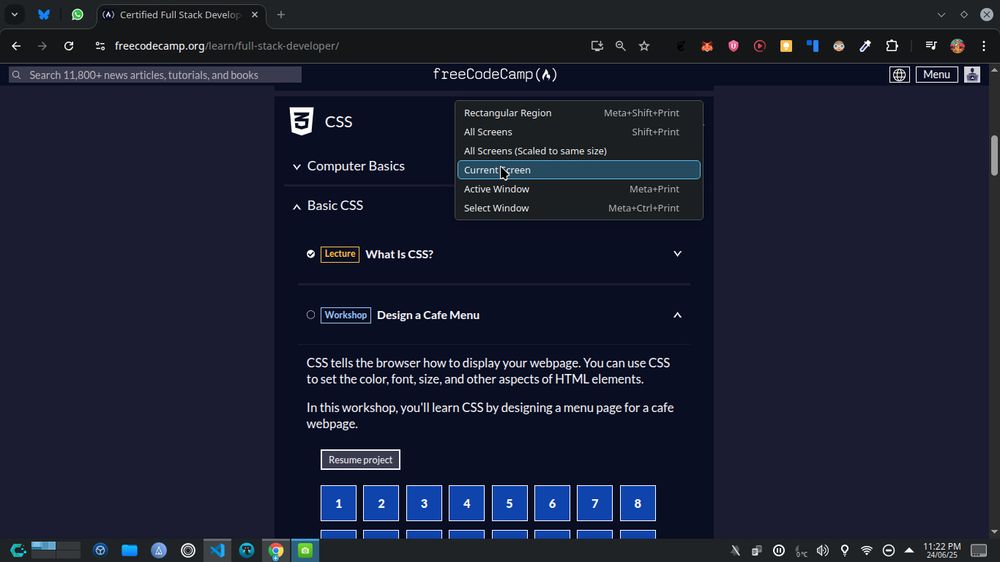Open the freeCodeCamp profile avatar
This screenshot has height=562, width=1000.
pos(972,75)
